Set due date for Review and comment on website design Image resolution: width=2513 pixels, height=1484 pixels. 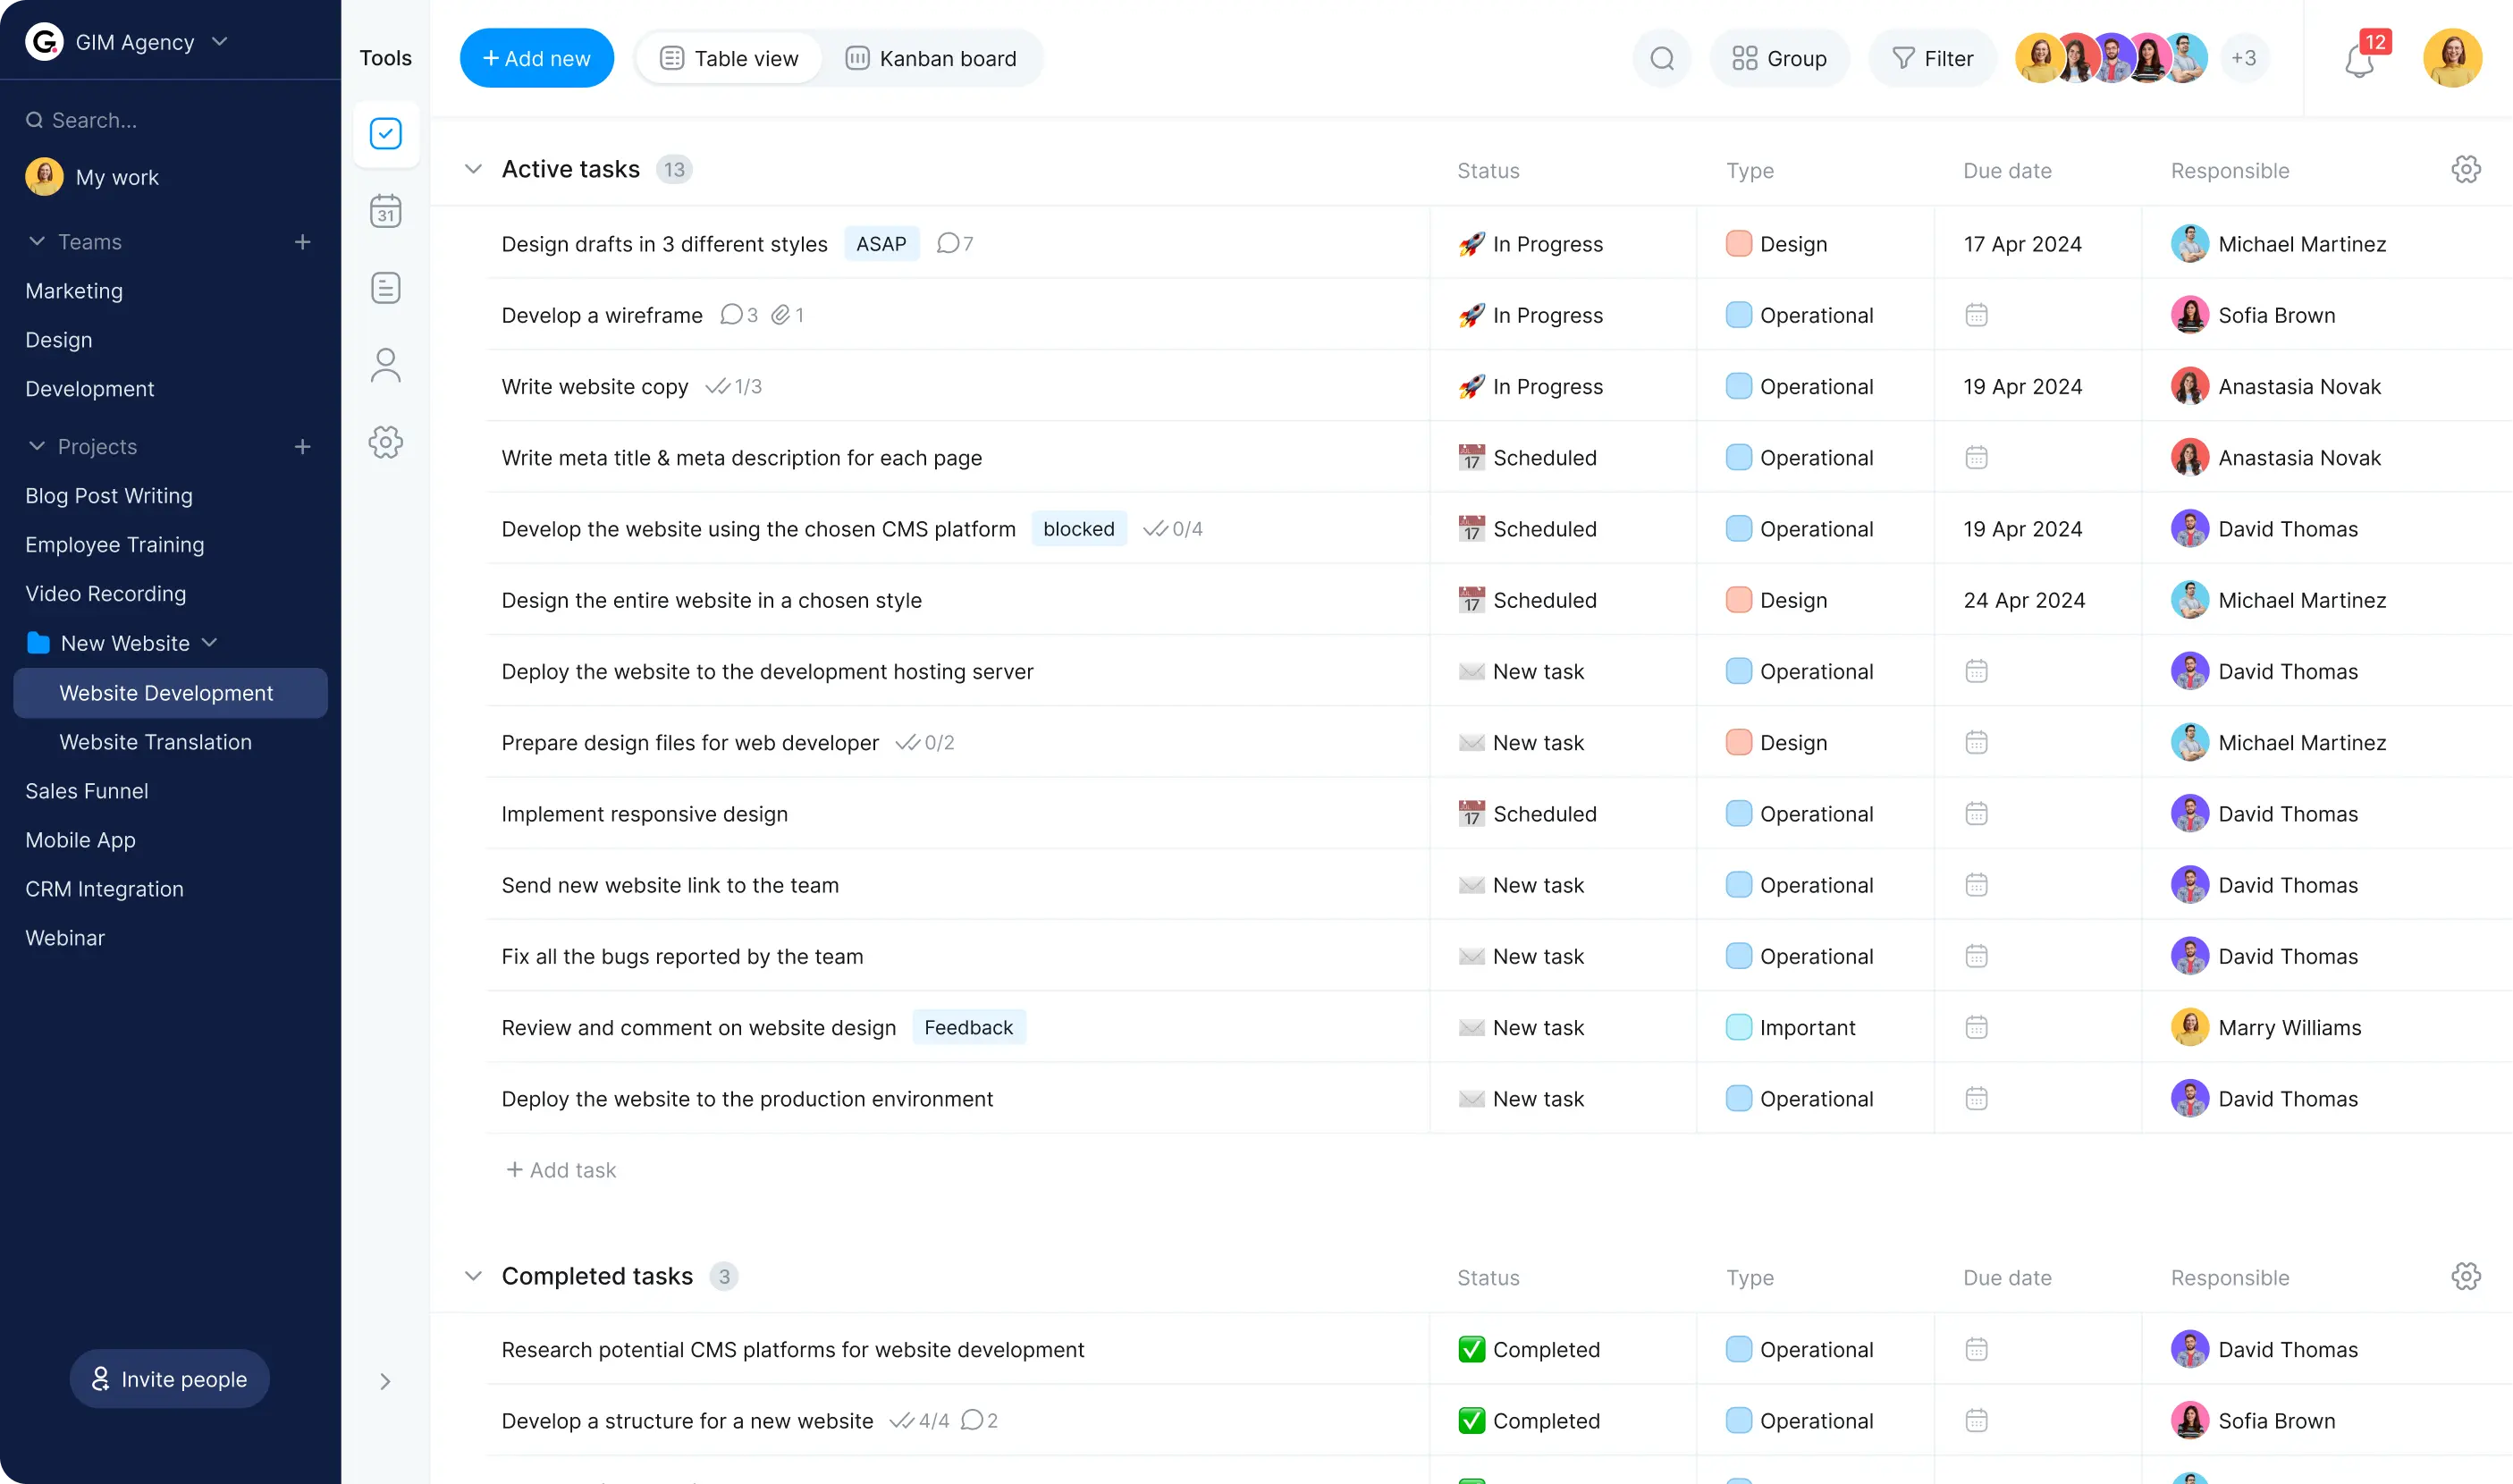click(1976, 1027)
